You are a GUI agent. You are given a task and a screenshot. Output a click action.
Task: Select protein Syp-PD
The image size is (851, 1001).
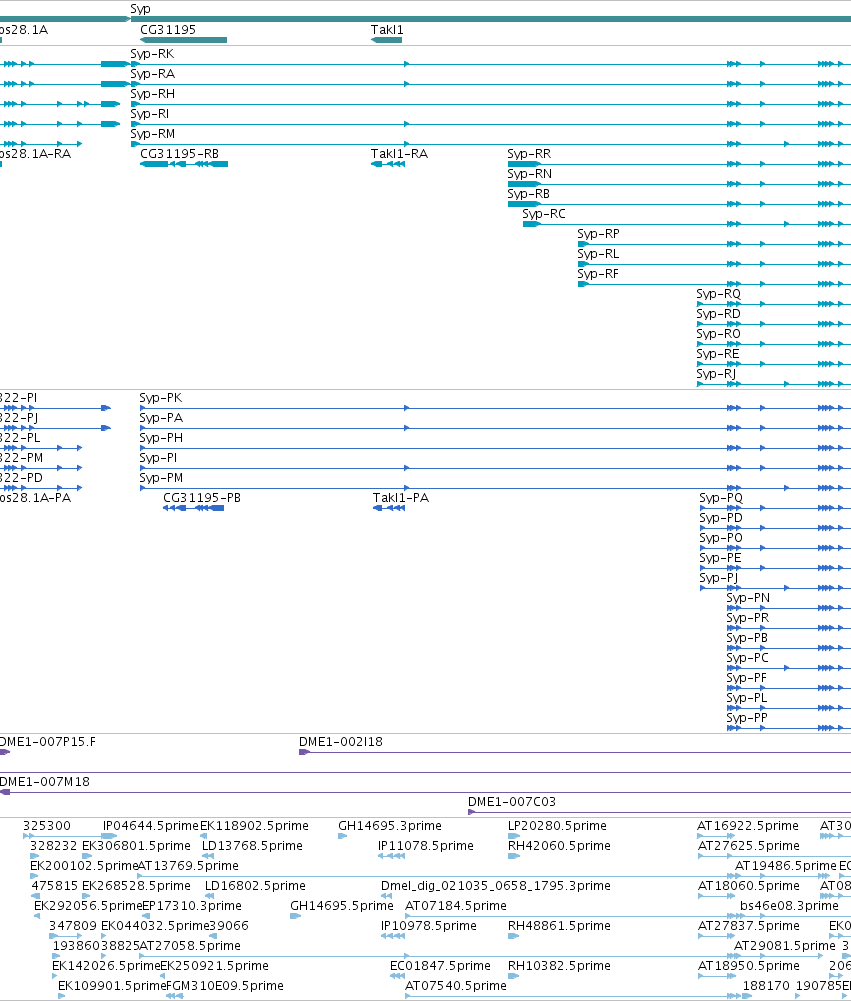click(x=721, y=518)
